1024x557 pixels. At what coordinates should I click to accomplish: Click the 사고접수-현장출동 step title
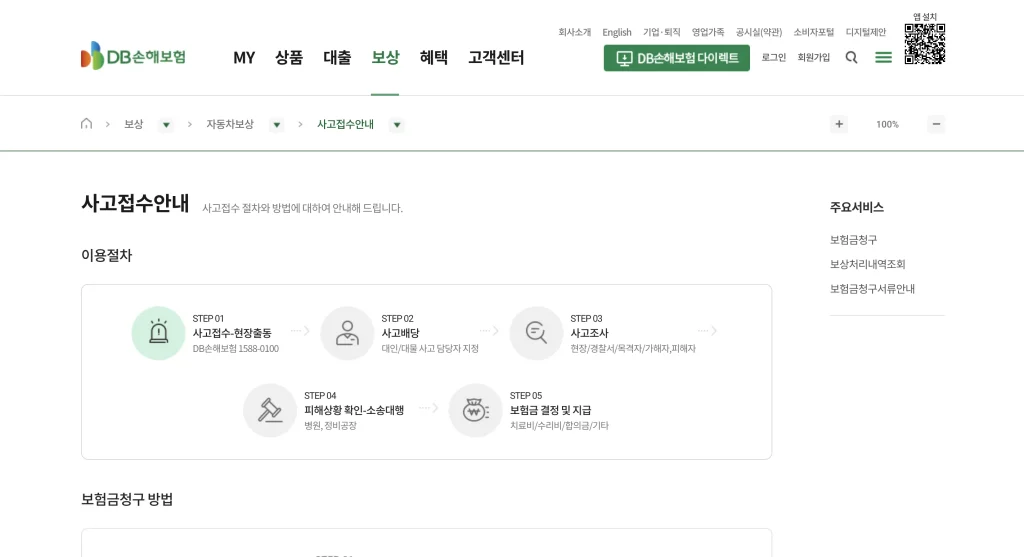232,333
